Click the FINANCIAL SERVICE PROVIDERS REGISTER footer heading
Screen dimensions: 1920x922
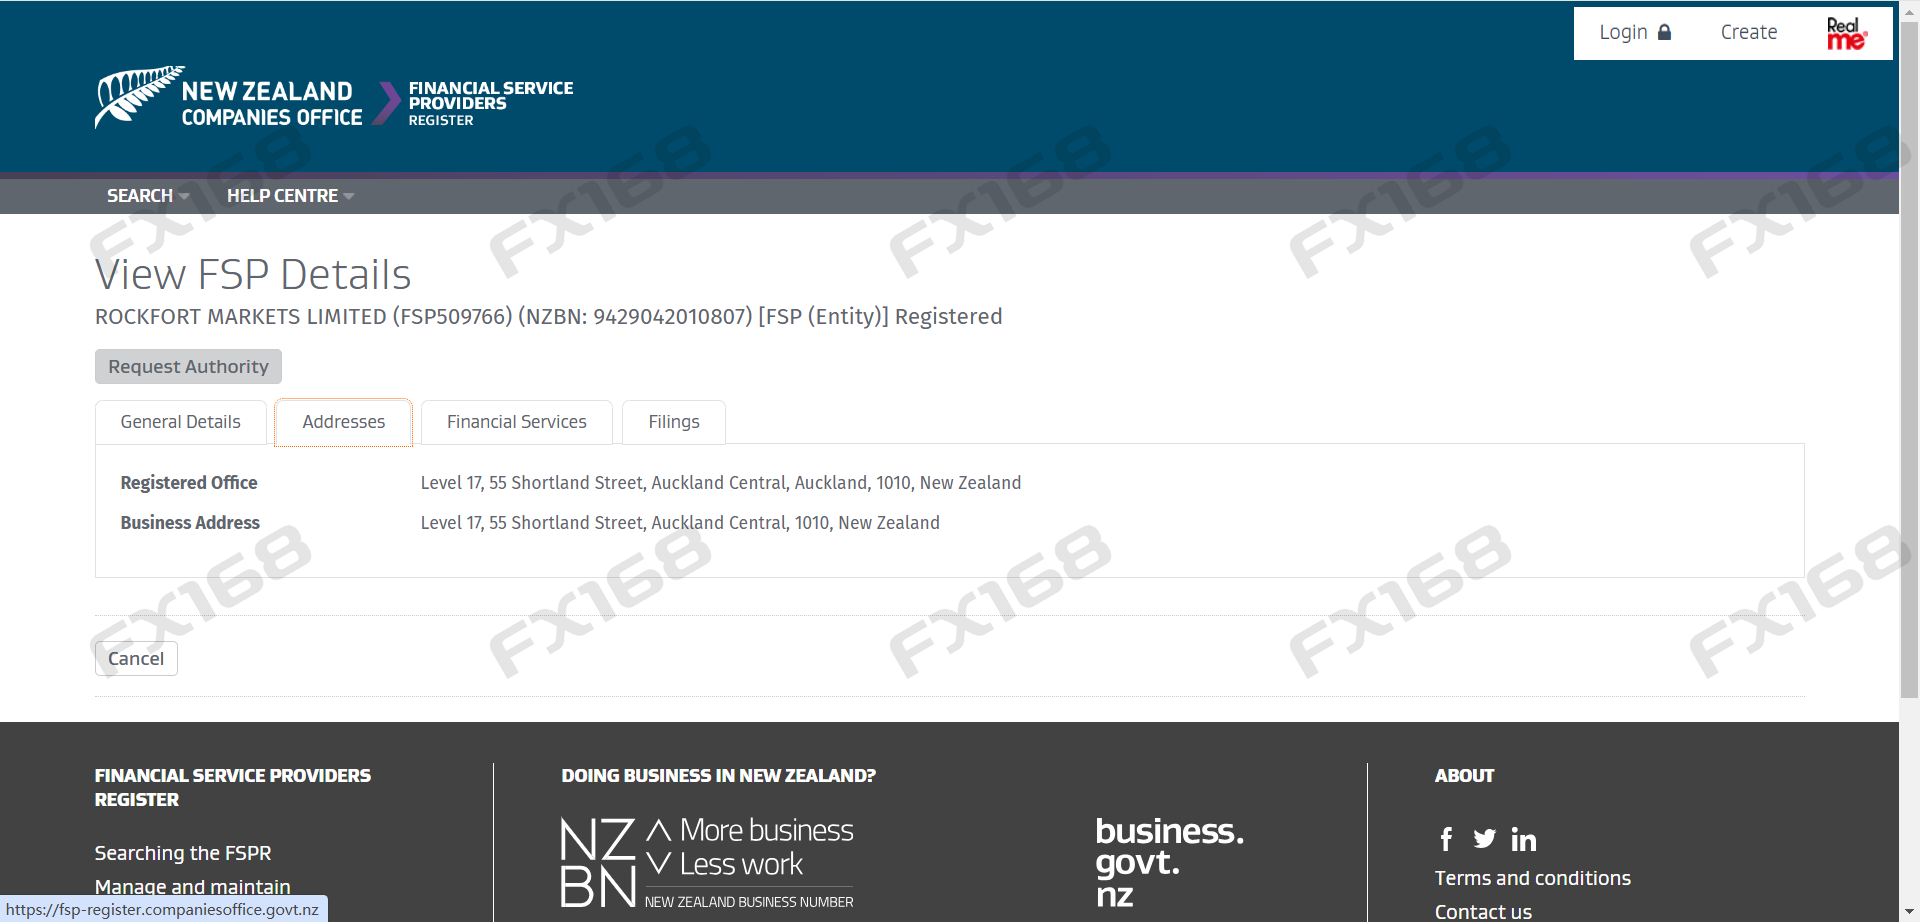pos(232,788)
